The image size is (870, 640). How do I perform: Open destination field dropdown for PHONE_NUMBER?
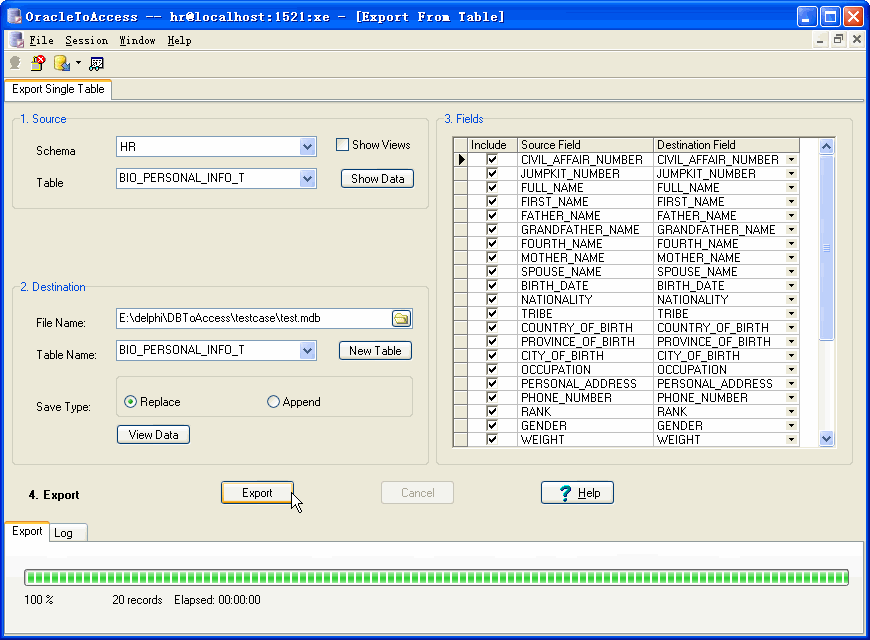click(792, 398)
